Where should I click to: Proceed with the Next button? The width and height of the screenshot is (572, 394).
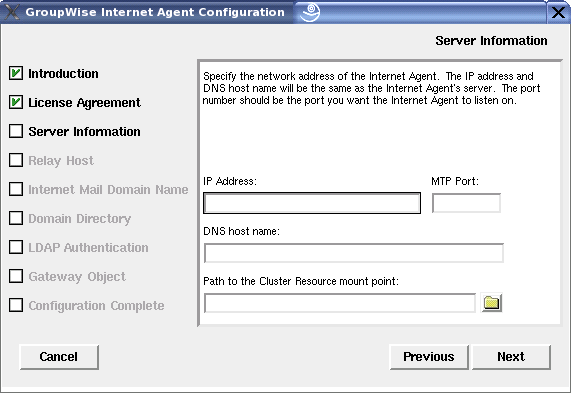click(x=511, y=357)
